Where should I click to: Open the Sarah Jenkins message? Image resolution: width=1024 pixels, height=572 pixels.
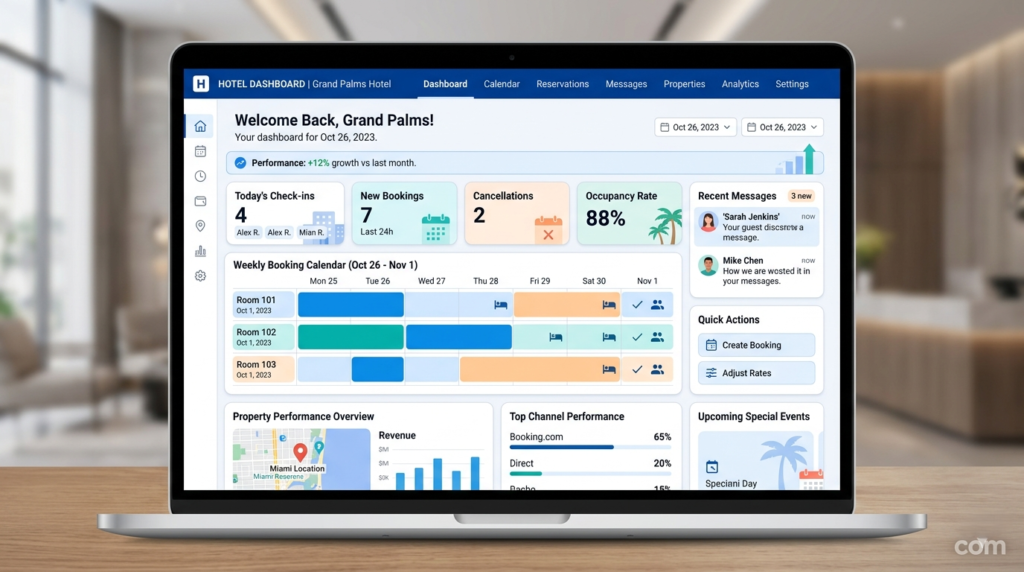tap(757, 224)
